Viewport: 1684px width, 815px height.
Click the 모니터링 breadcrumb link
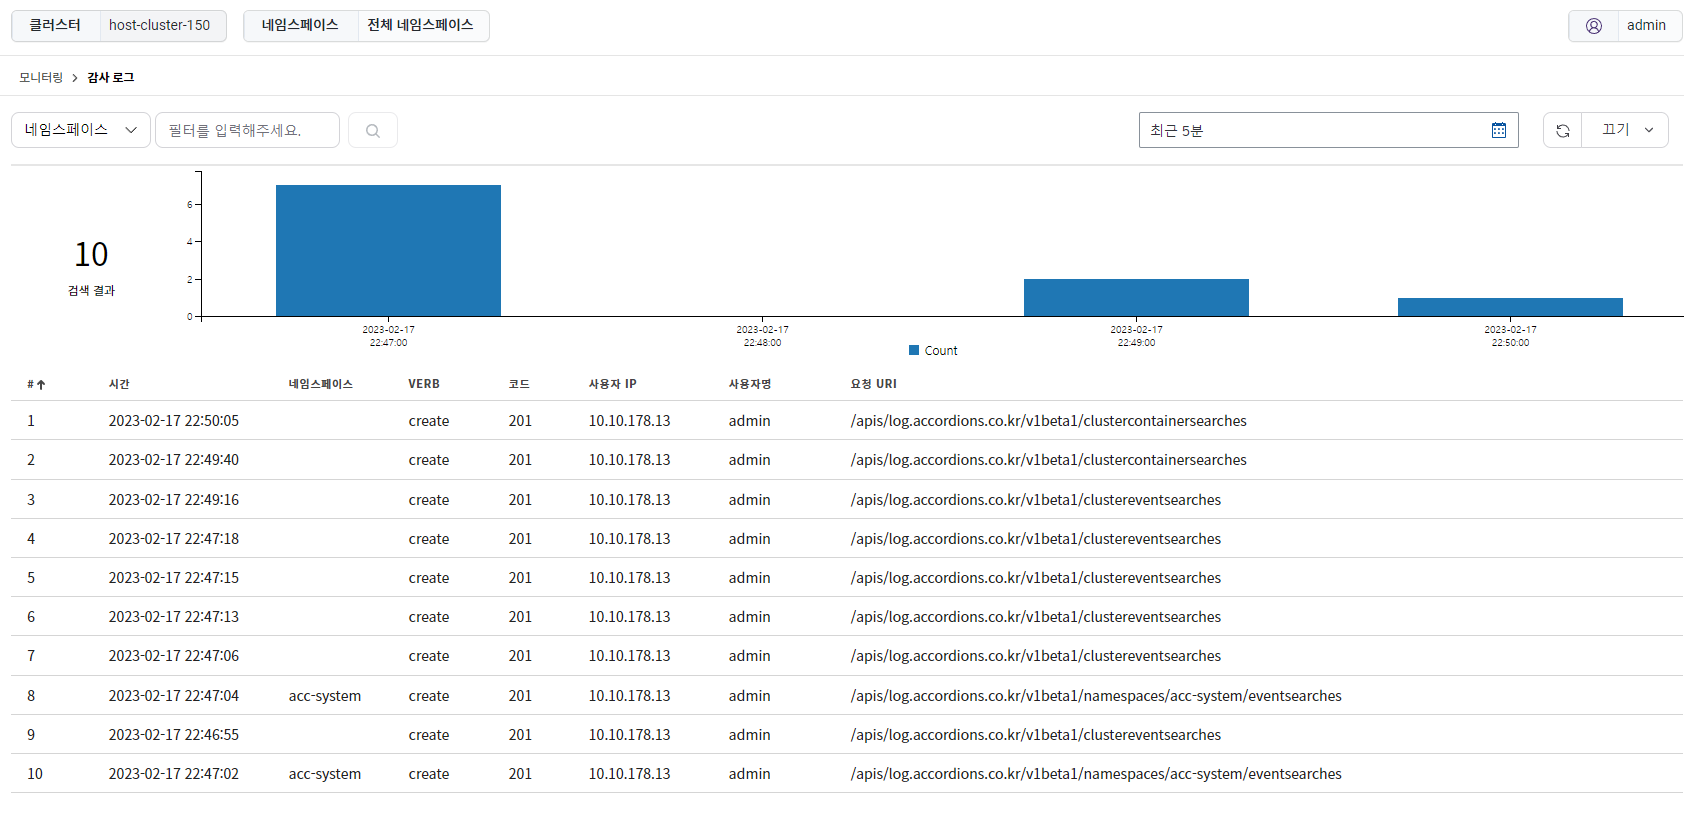click(41, 78)
